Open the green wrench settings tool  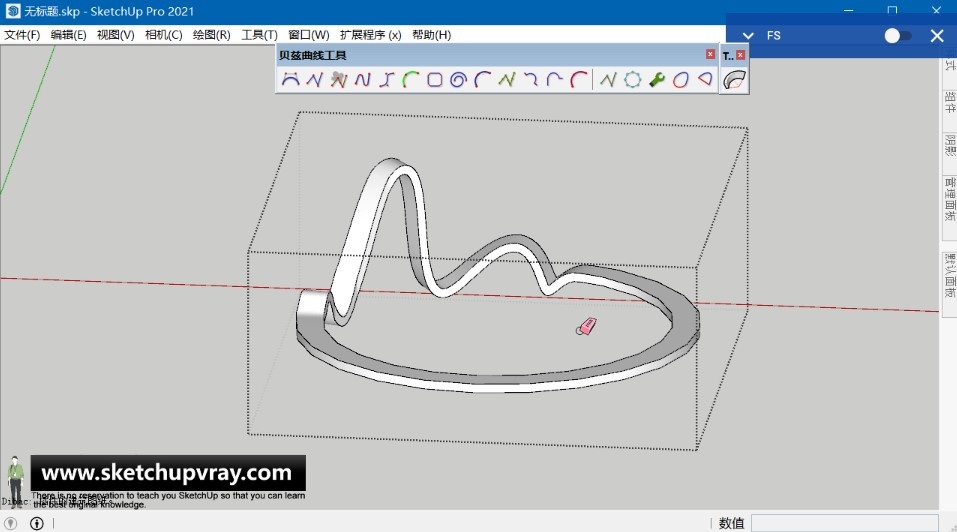pos(657,80)
